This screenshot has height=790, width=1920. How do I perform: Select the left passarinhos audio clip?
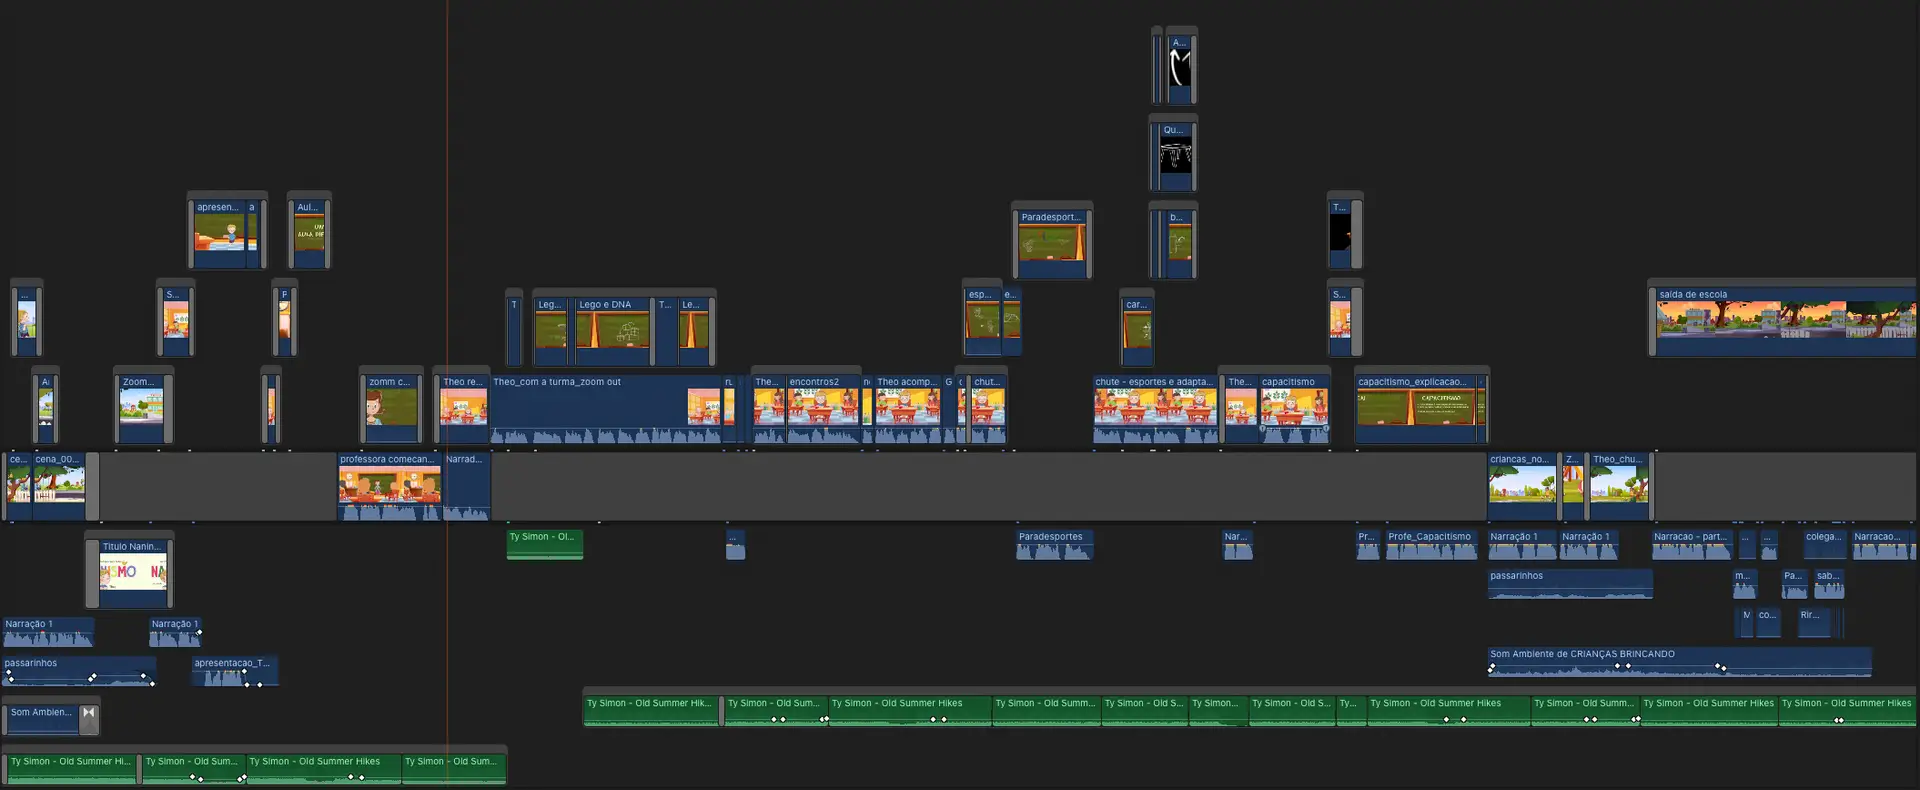(x=78, y=671)
